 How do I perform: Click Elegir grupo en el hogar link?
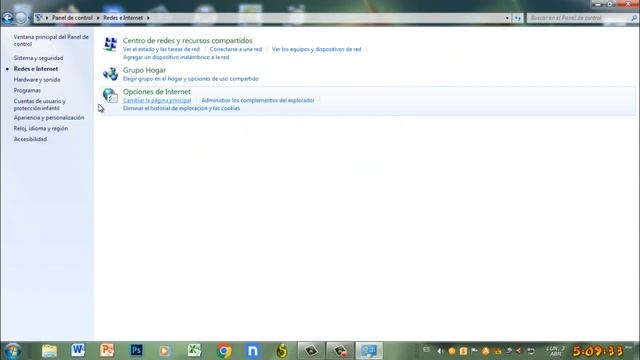coord(191,79)
